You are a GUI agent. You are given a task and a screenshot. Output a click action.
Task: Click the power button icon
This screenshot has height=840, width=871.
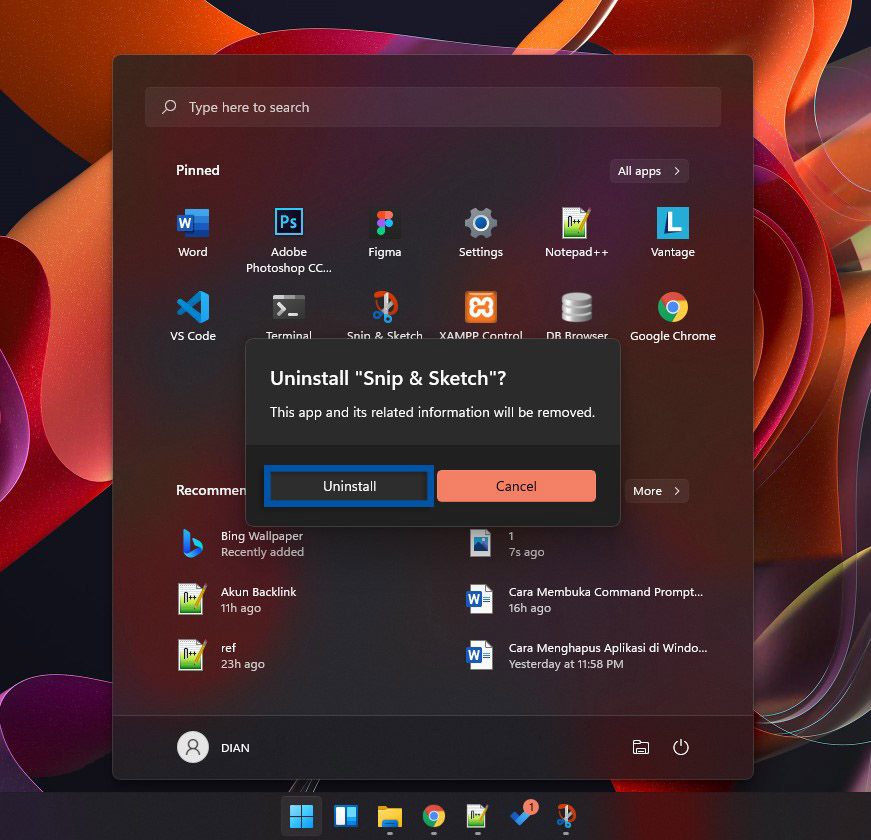681,747
